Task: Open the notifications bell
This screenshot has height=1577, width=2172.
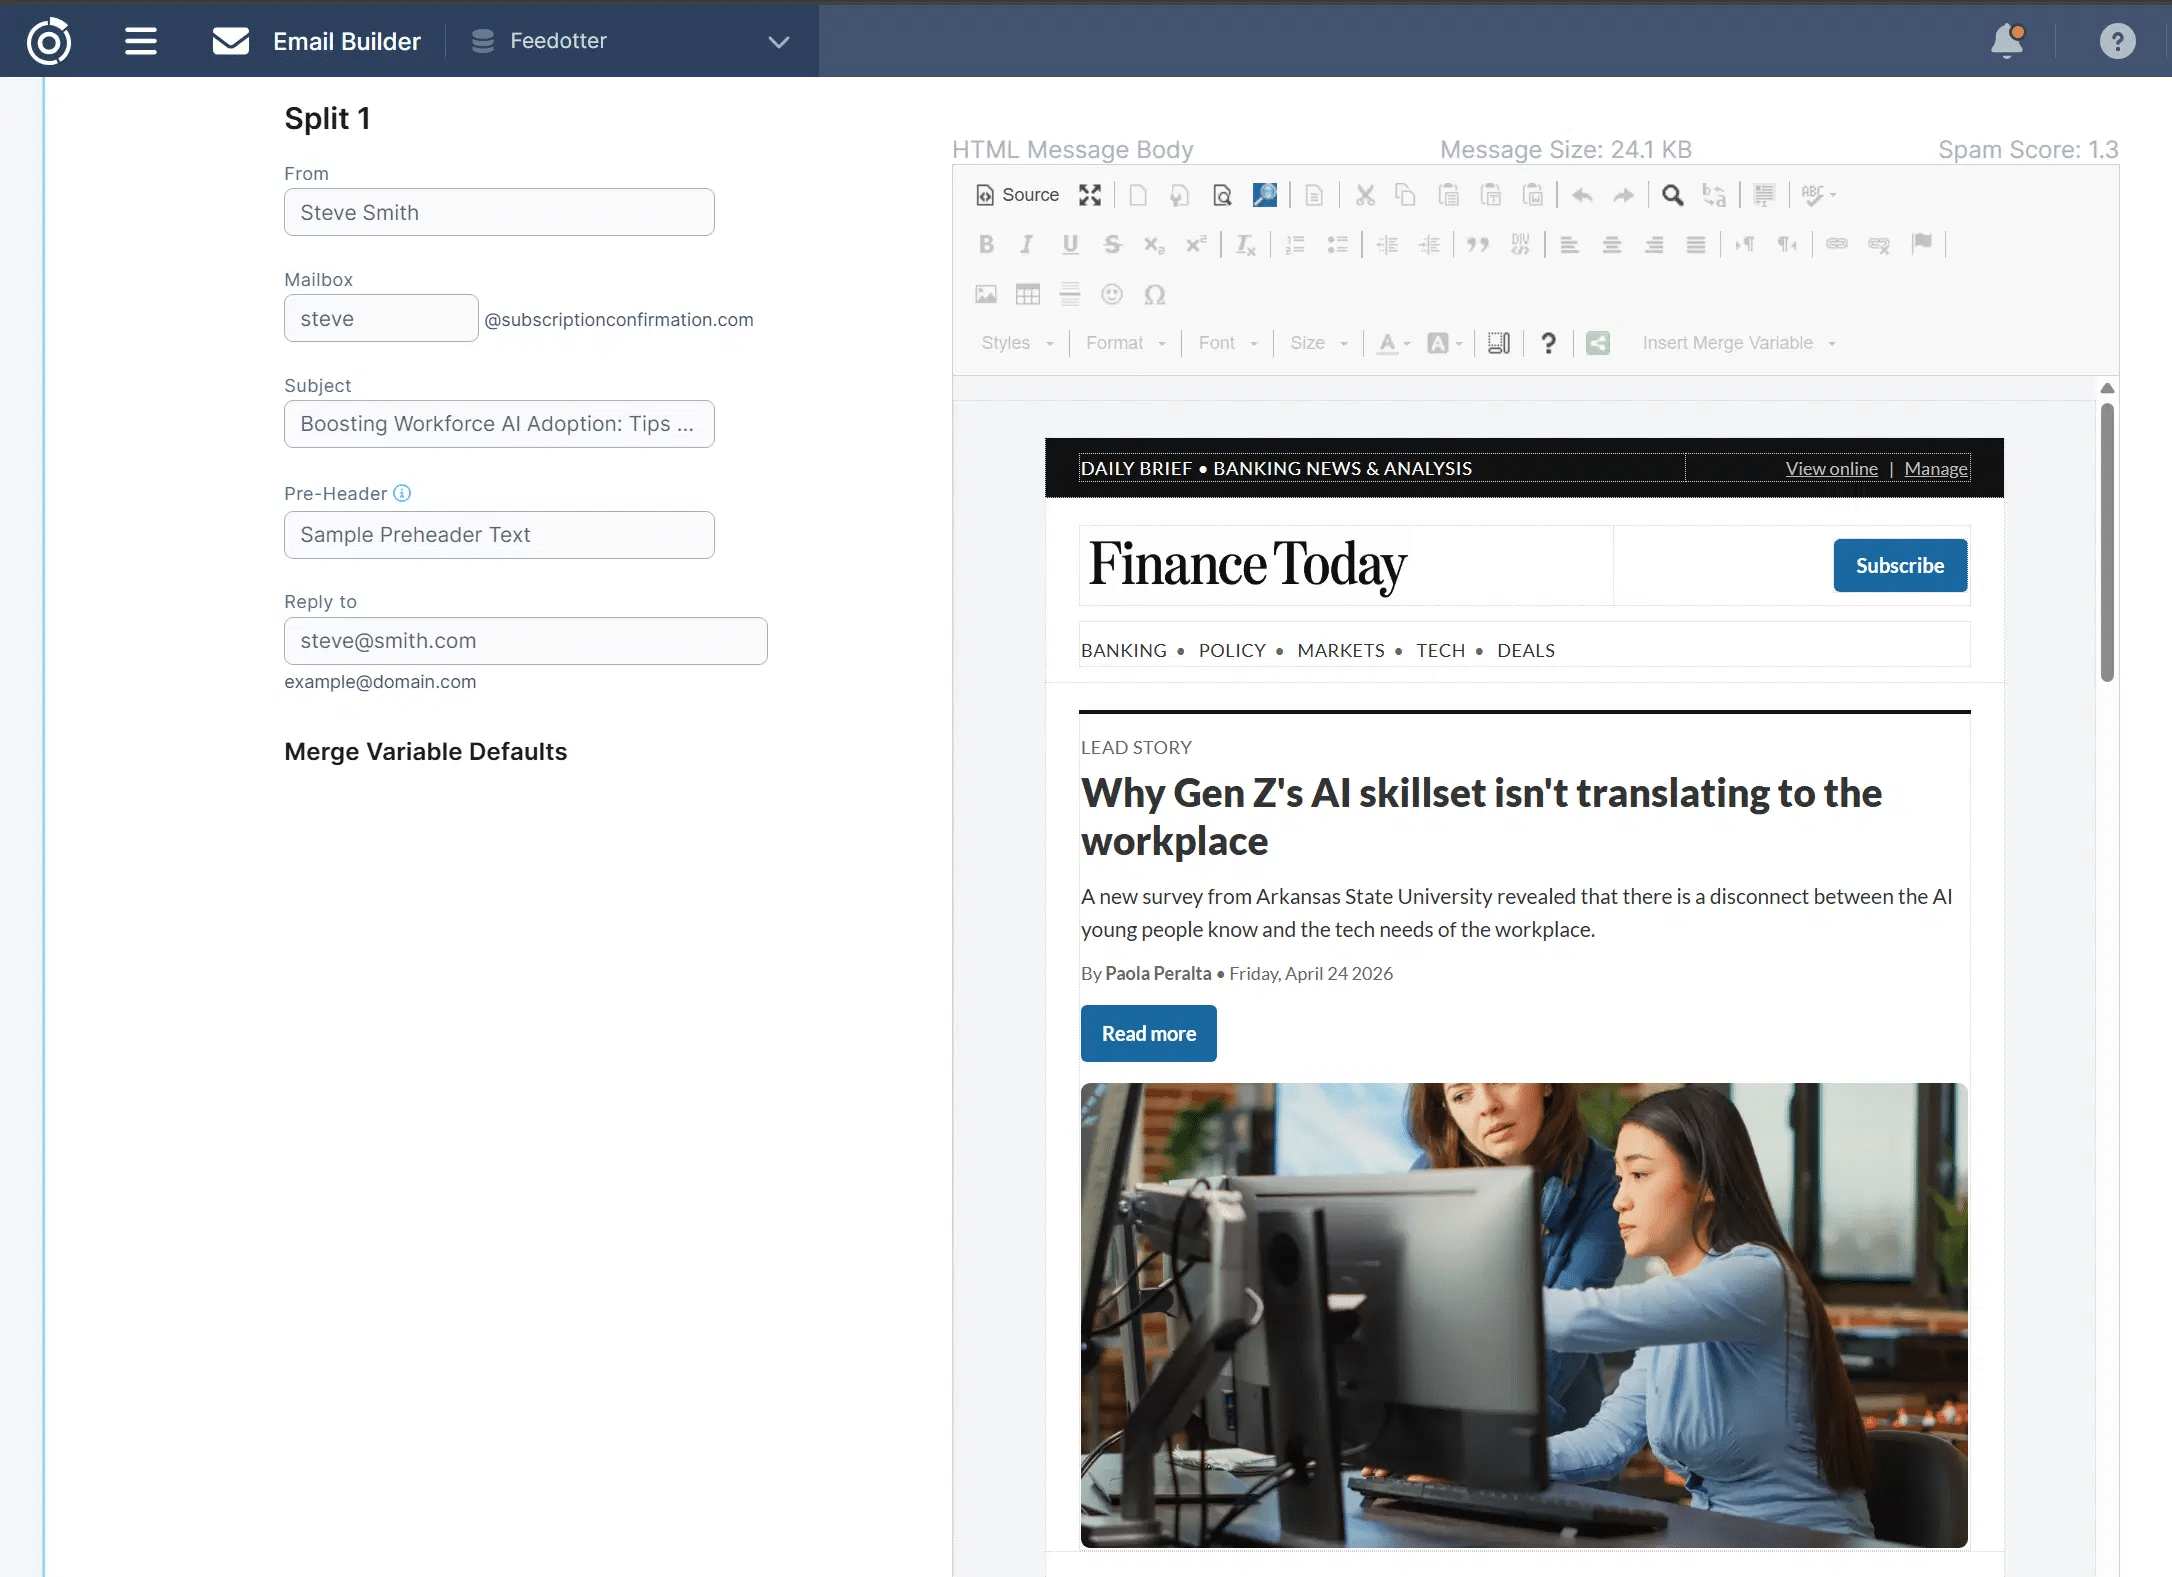Action: (x=2007, y=41)
